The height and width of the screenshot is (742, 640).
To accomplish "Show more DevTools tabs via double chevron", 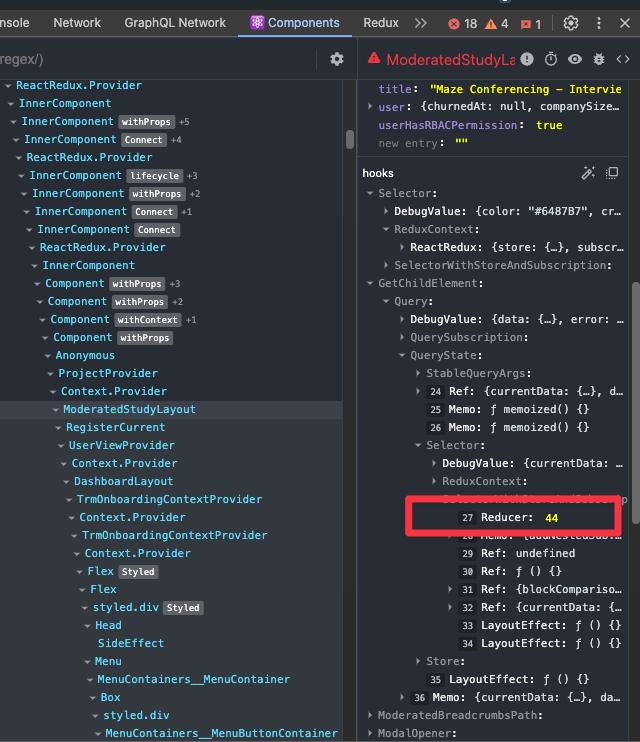I will (x=420, y=23).
